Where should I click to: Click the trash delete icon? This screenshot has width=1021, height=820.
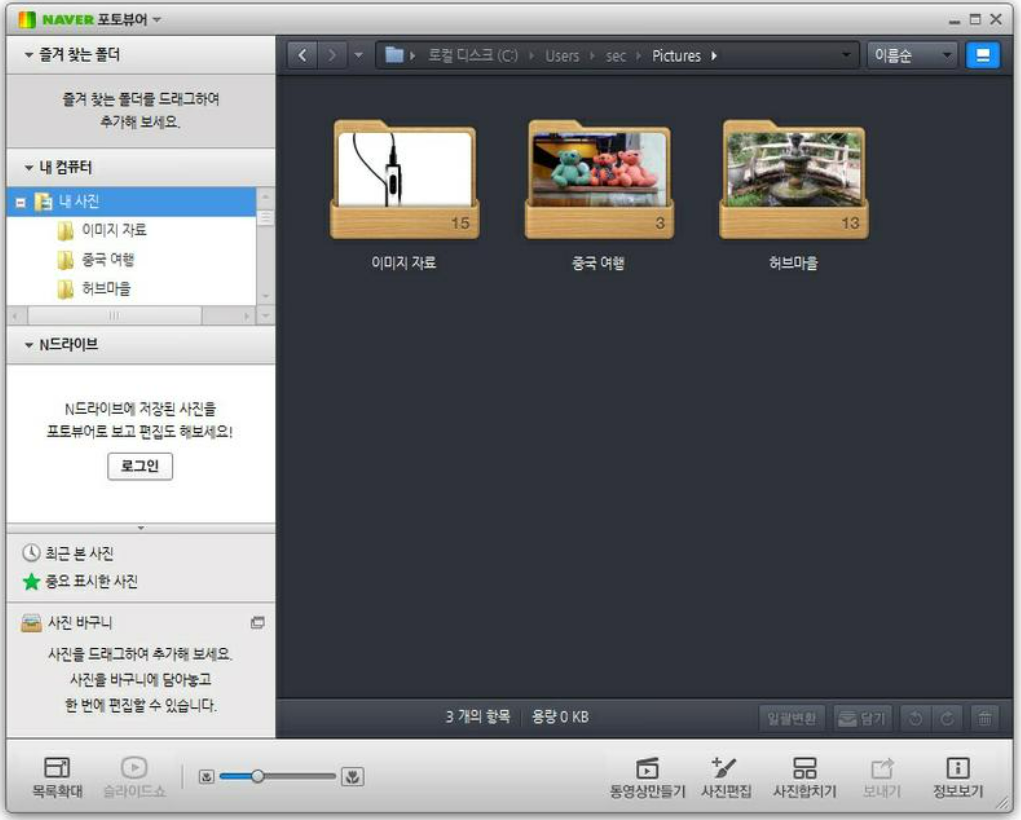point(985,718)
